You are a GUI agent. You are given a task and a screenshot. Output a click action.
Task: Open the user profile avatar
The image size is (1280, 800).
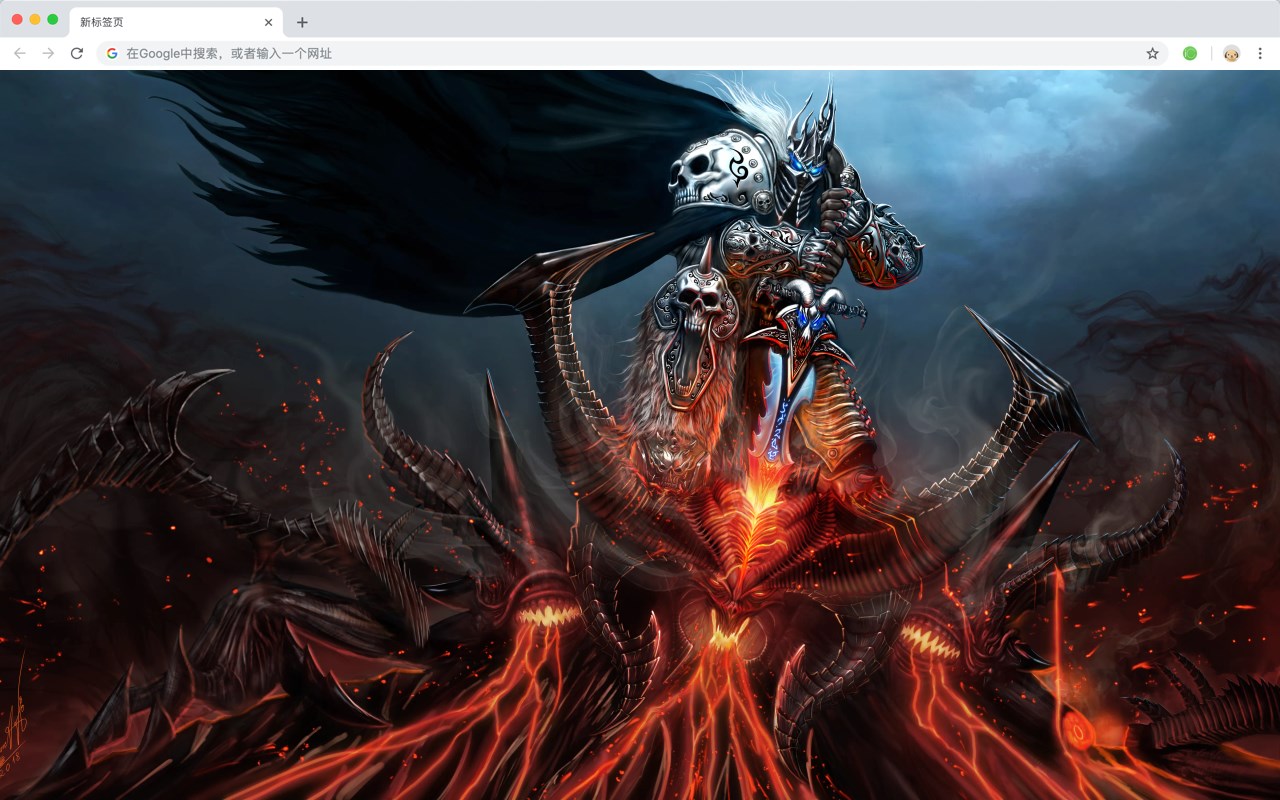(x=1232, y=53)
